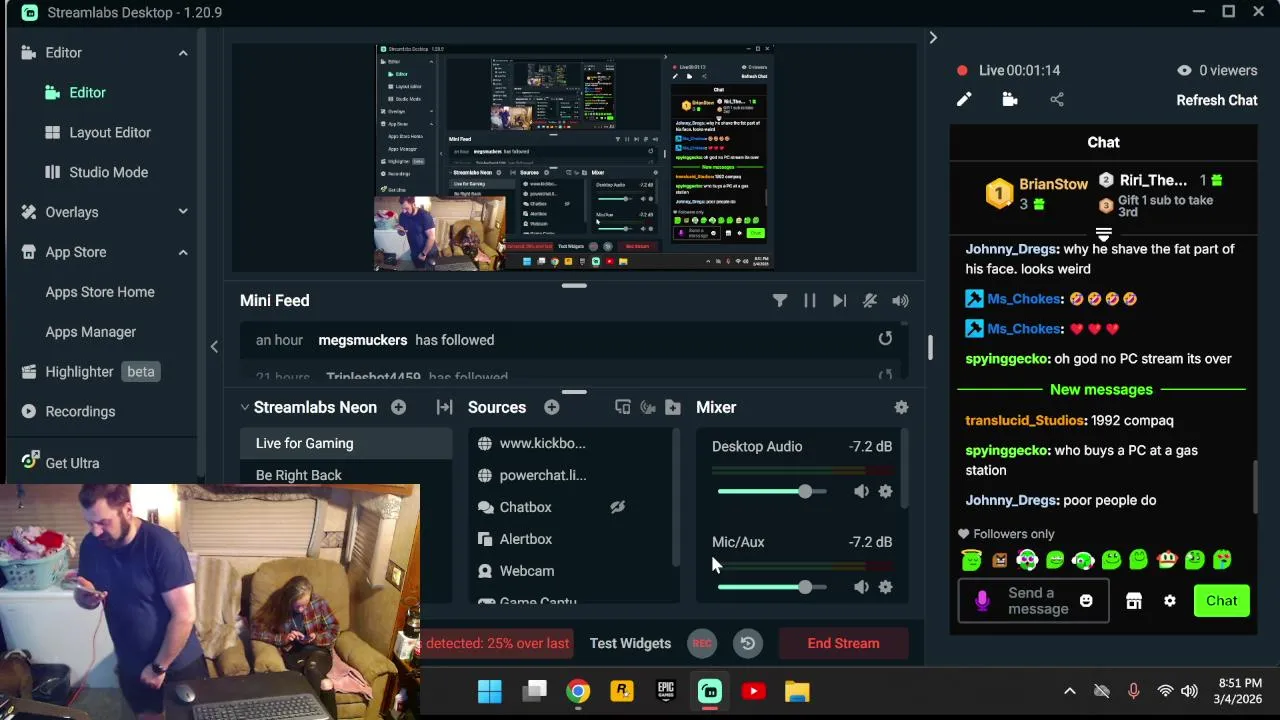Open Layout Editor
The height and width of the screenshot is (720, 1280).
tap(100, 132)
